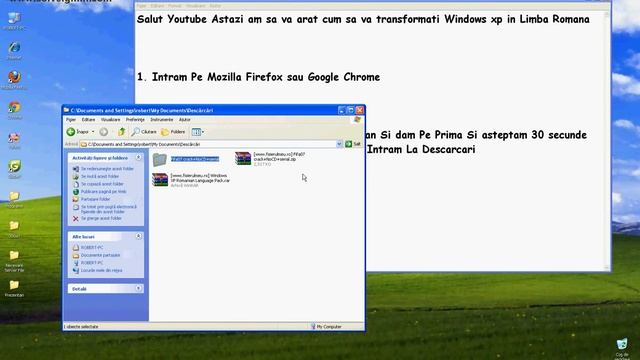This screenshot has height=360, width=640.
Task: Maximize the Descărcări Explorer window
Action: pyautogui.click(x=351, y=110)
